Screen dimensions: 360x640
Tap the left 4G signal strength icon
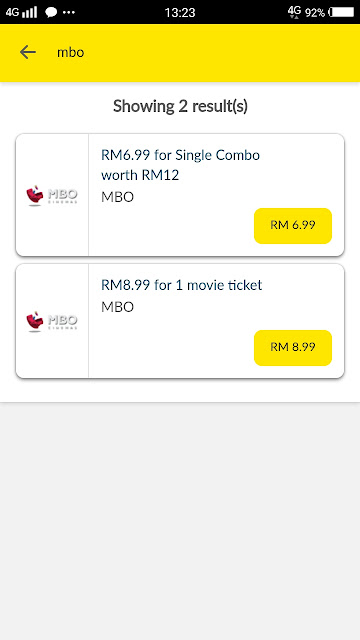pyautogui.click(x=21, y=12)
